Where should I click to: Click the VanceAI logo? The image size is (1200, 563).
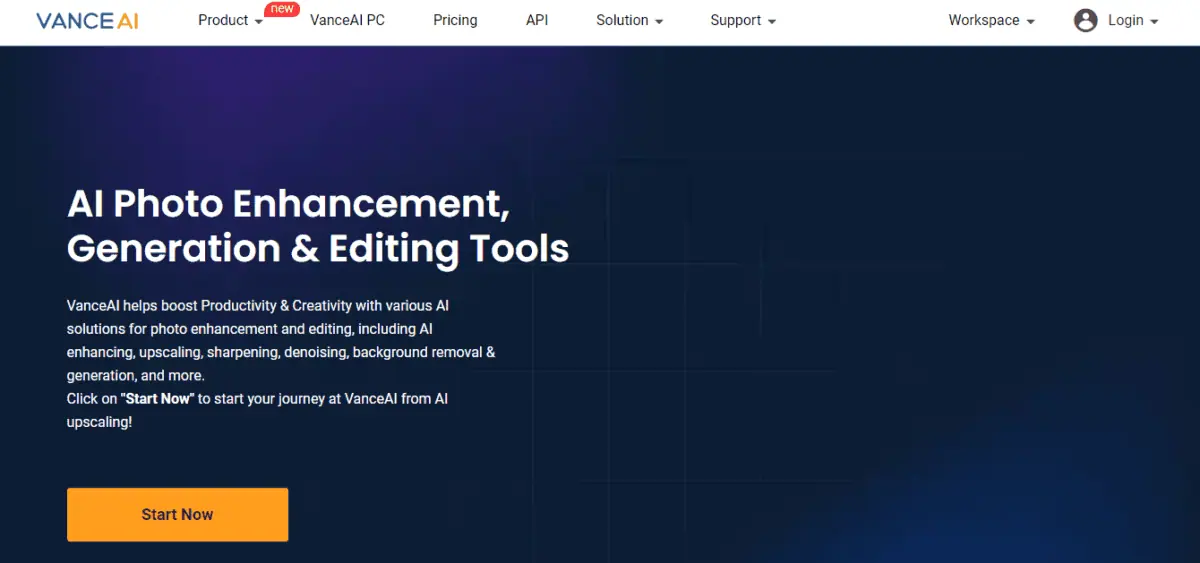point(87,21)
